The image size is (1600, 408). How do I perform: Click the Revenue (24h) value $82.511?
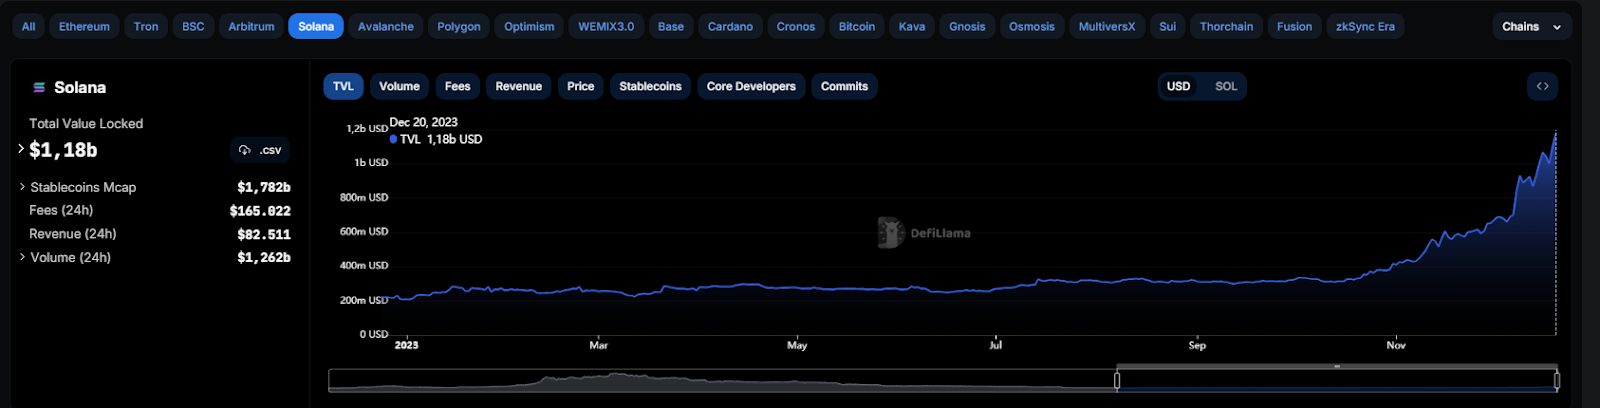pos(264,234)
